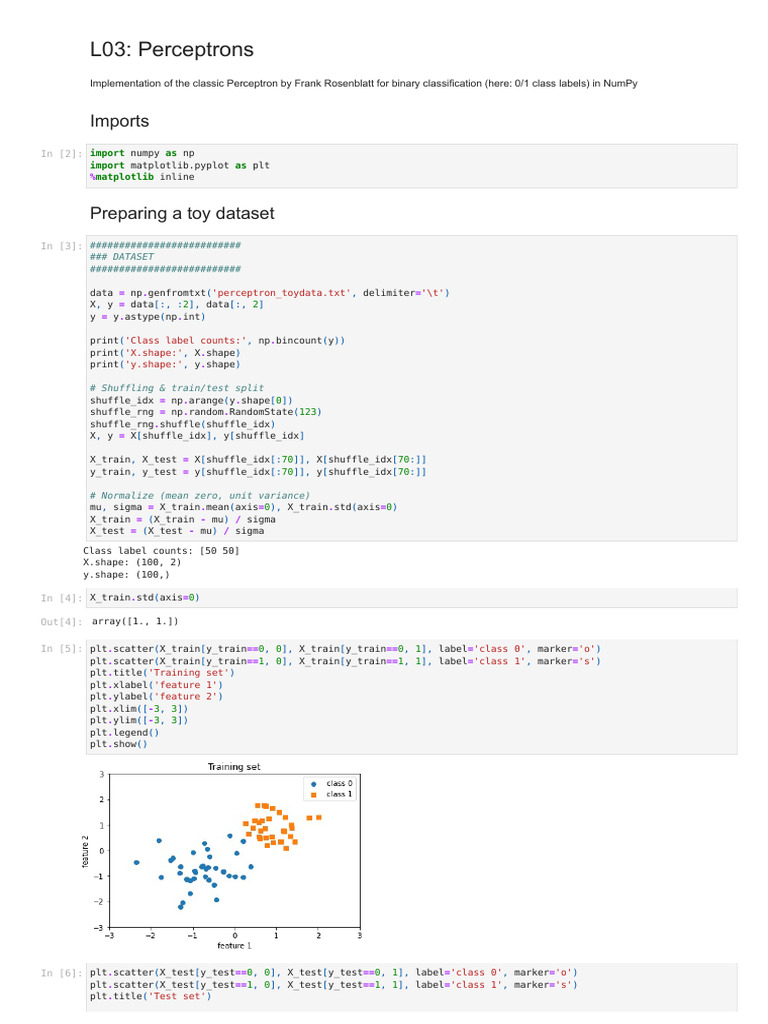The height and width of the screenshot is (1024, 768).
Task: Click the '# Shuffling & train/test split' comment
Action: (x=177, y=388)
